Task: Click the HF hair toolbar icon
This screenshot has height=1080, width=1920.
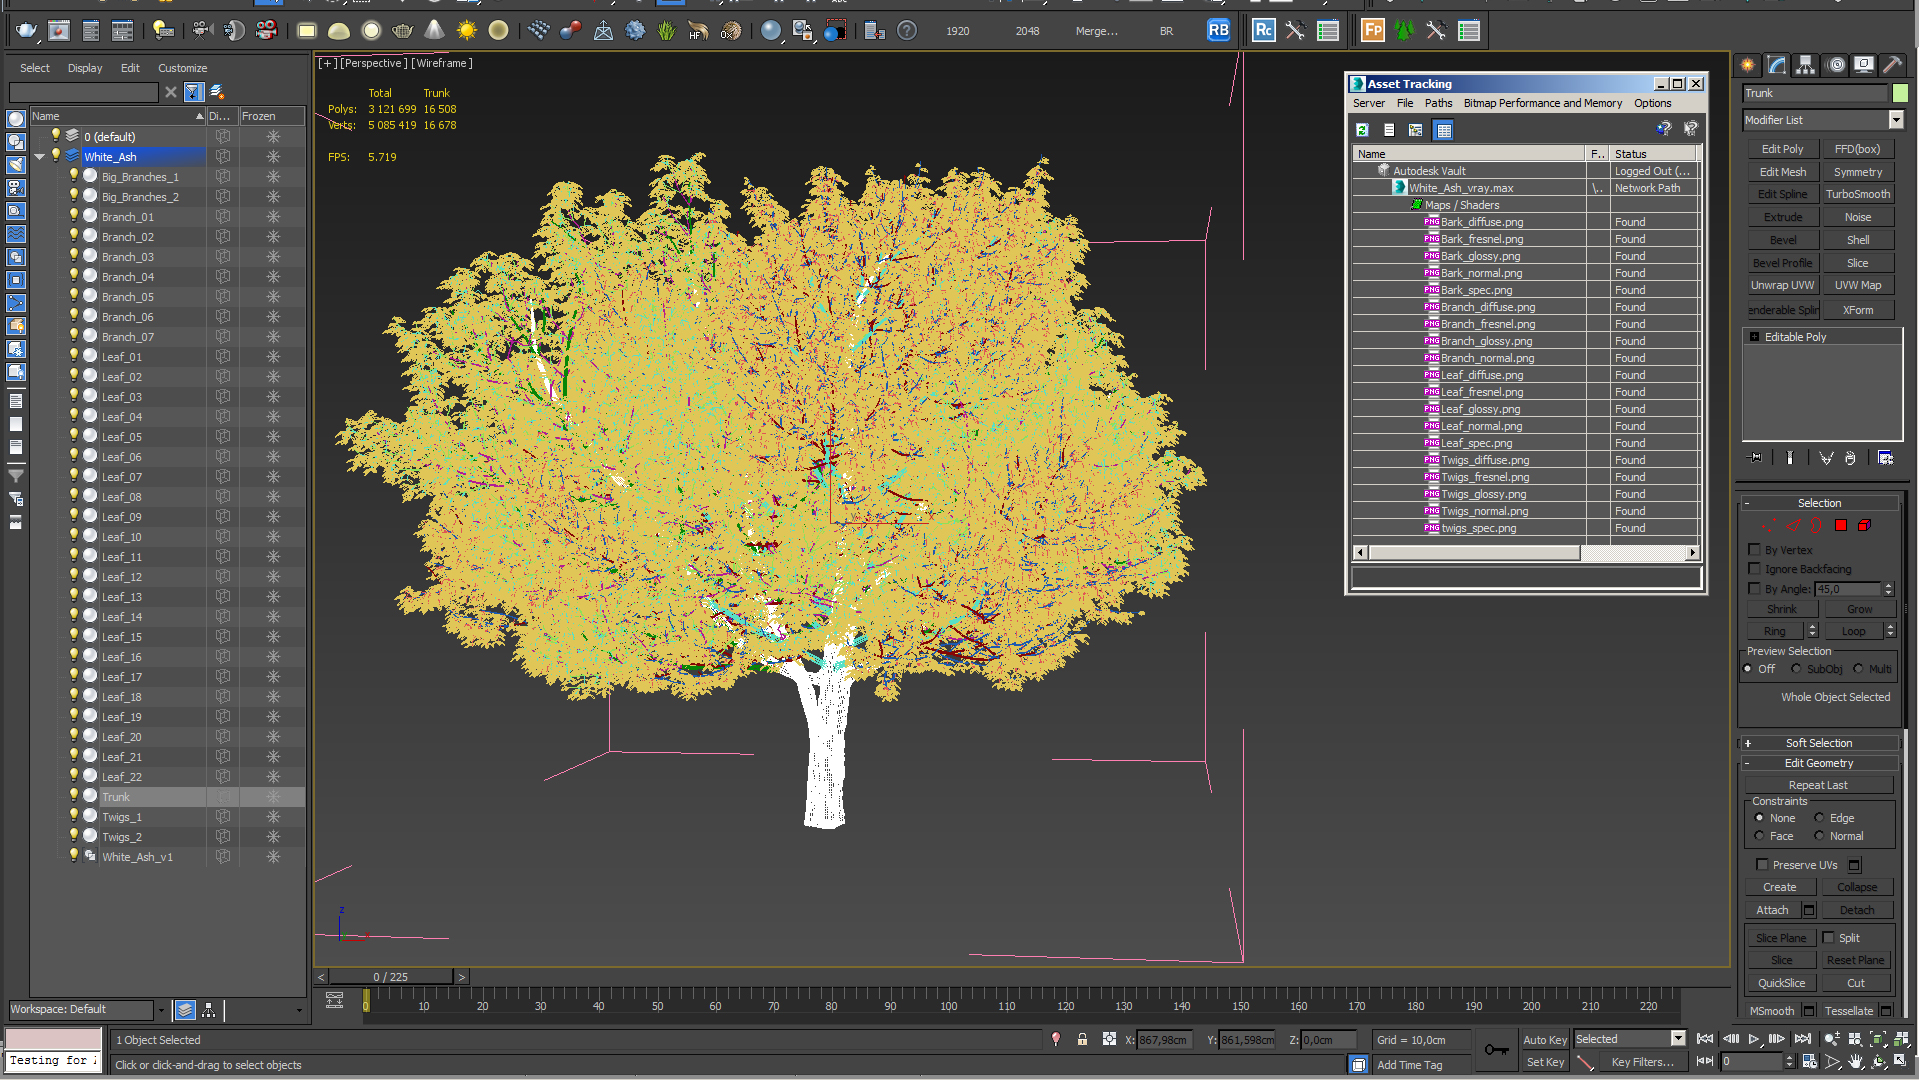Action: click(698, 31)
